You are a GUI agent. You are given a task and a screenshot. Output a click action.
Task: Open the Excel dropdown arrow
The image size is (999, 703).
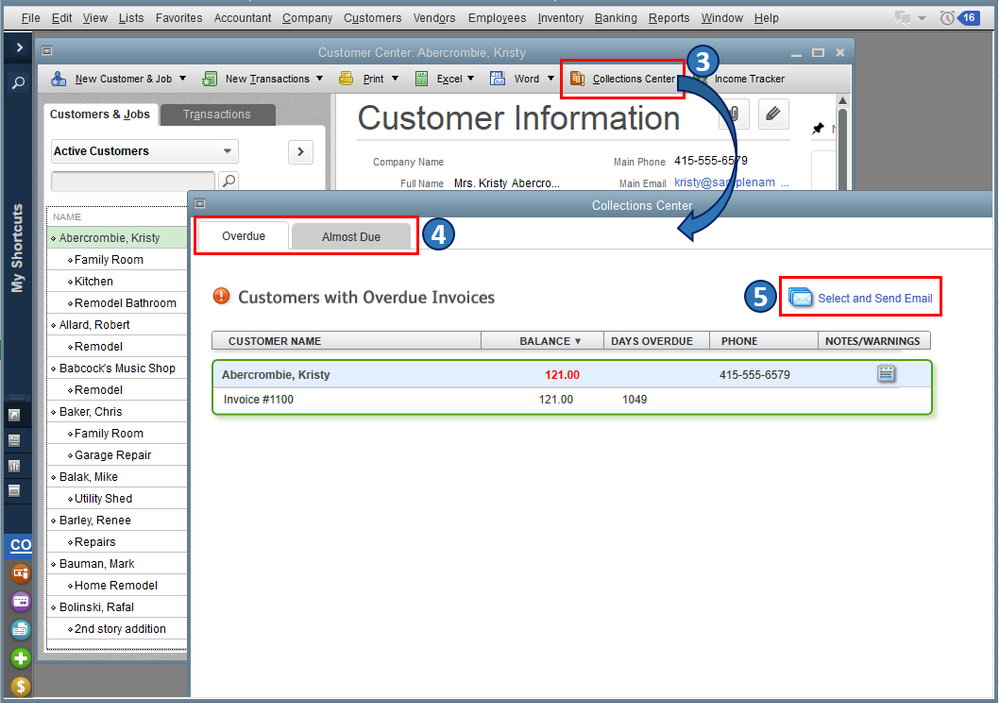(x=471, y=78)
